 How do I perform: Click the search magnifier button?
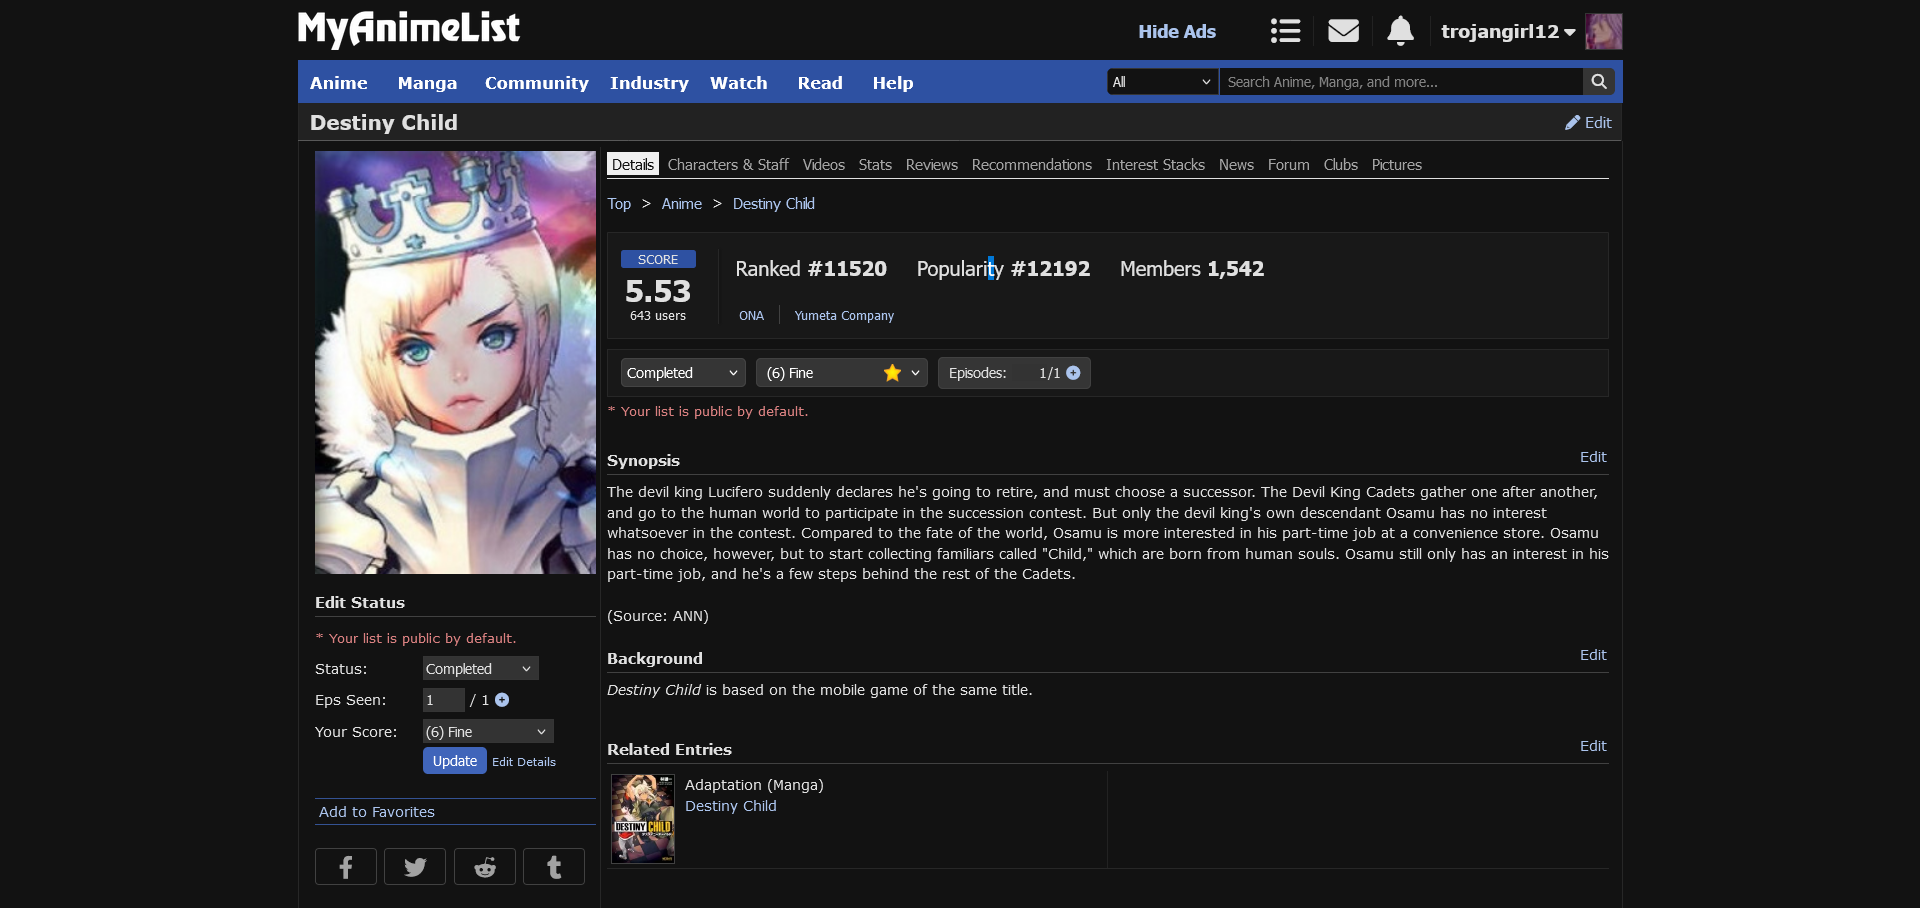(1598, 82)
